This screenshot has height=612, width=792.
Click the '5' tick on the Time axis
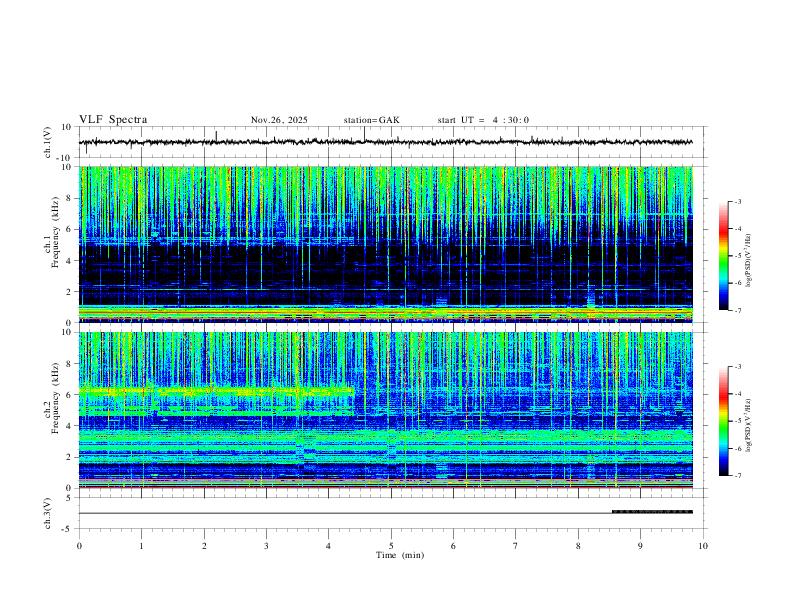click(391, 546)
